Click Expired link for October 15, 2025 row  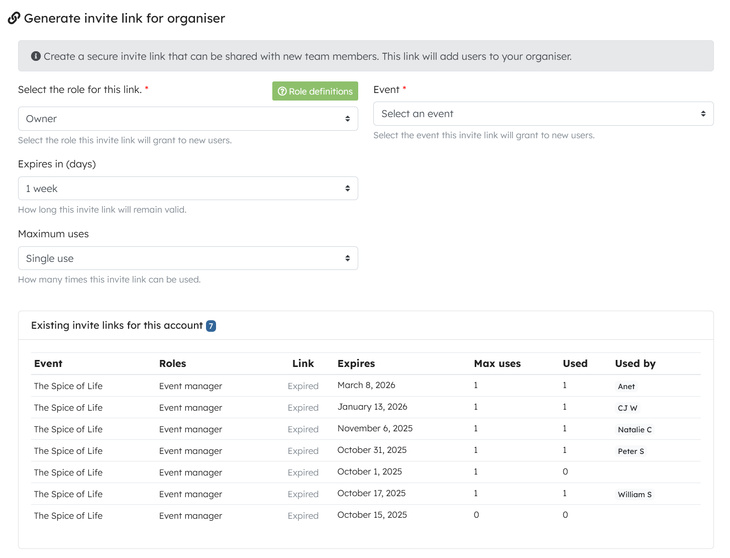pyautogui.click(x=303, y=516)
